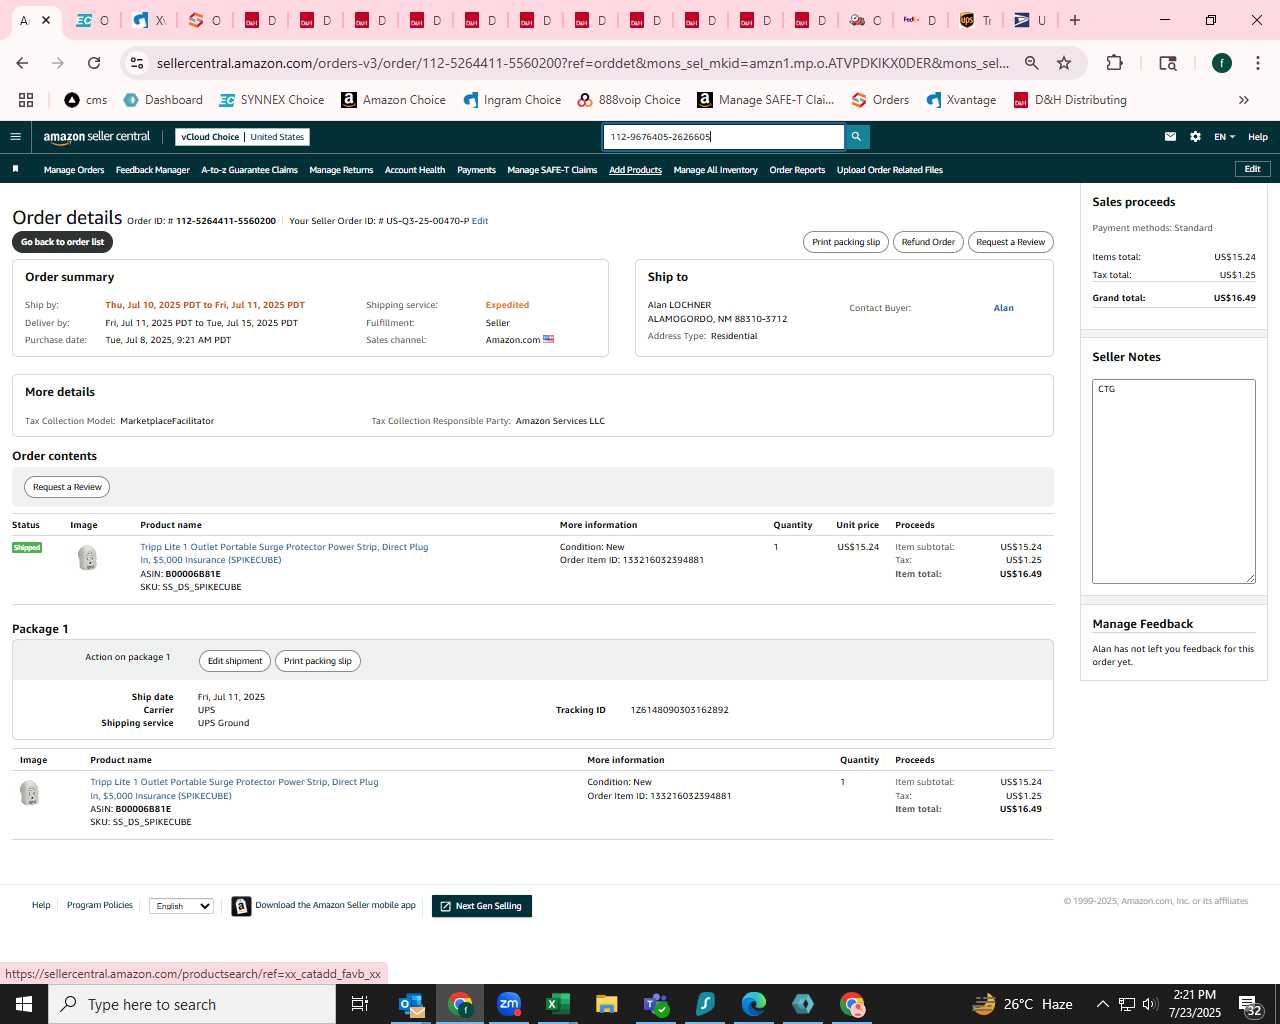This screenshot has height=1024, width=1280.
Task: Click the browser zoom magnifier icon
Action: 1031,63
